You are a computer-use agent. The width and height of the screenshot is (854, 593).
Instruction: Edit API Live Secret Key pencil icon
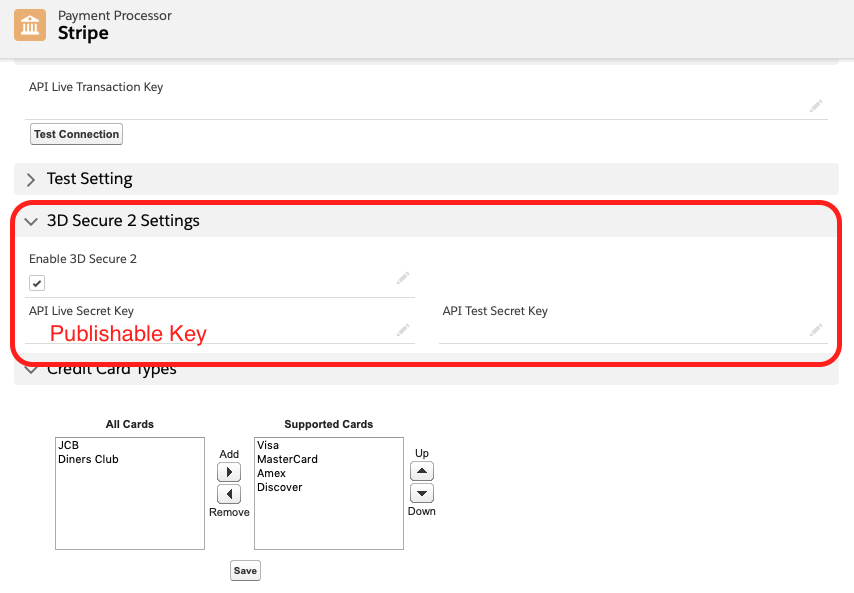[402, 330]
